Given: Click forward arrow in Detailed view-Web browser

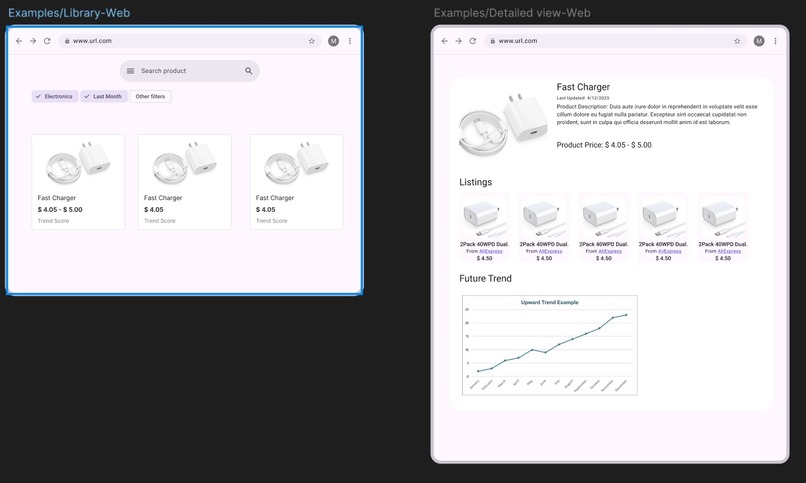Looking at the screenshot, I should [x=459, y=41].
